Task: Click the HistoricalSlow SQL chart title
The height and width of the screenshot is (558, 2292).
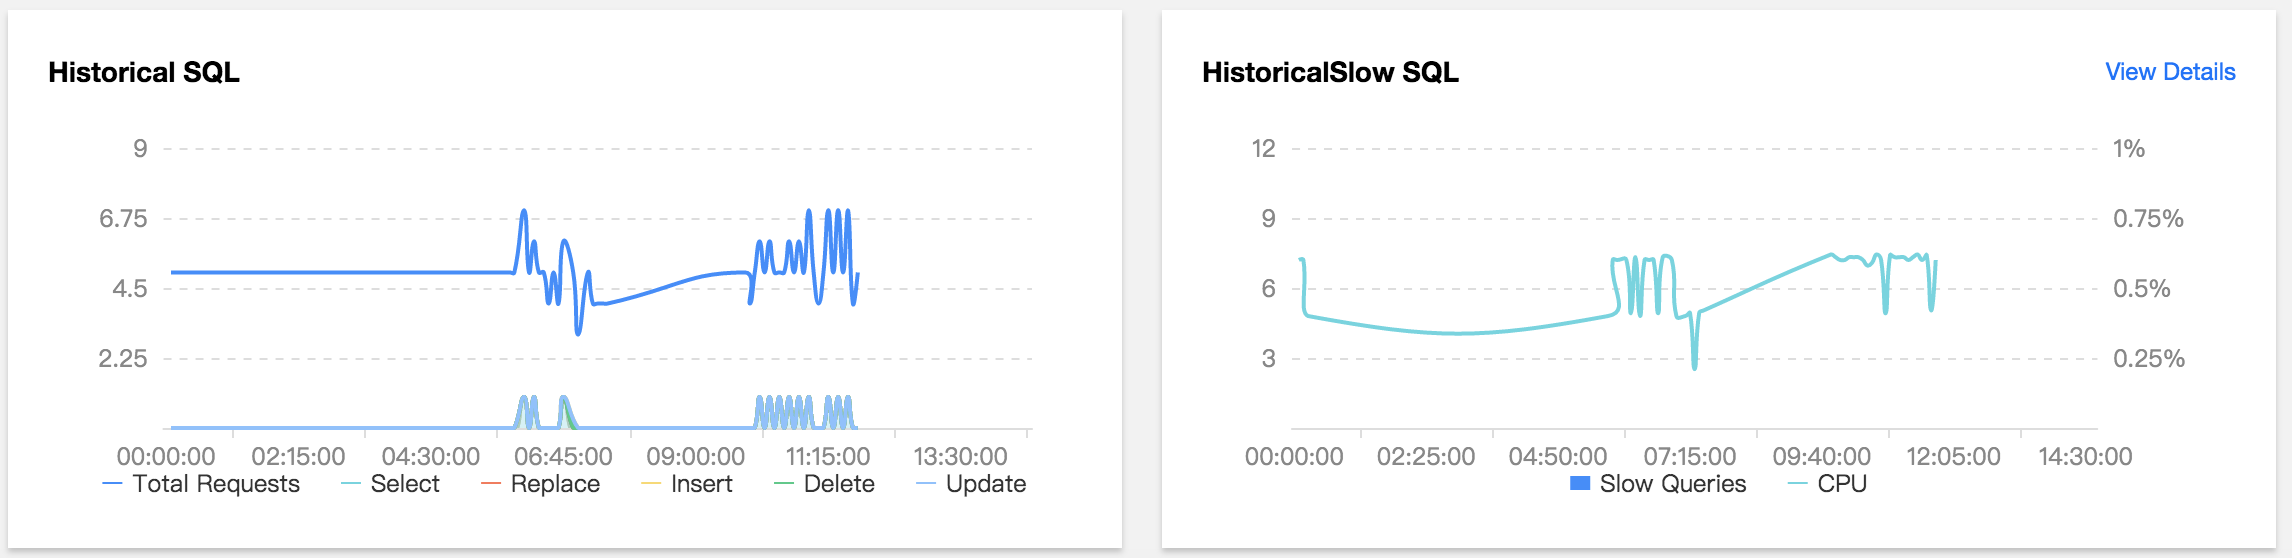Action: click(x=1330, y=73)
